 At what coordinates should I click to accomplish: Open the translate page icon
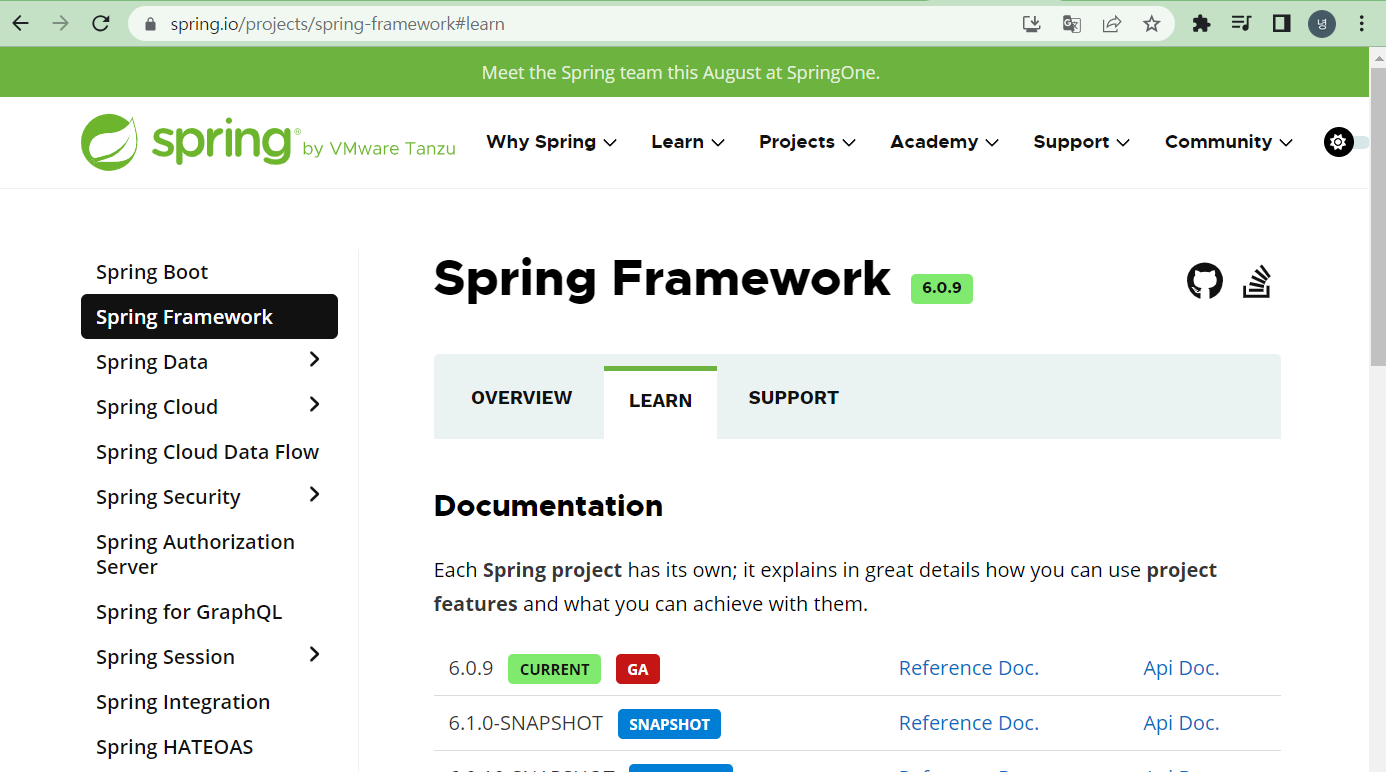pyautogui.click(x=1072, y=24)
